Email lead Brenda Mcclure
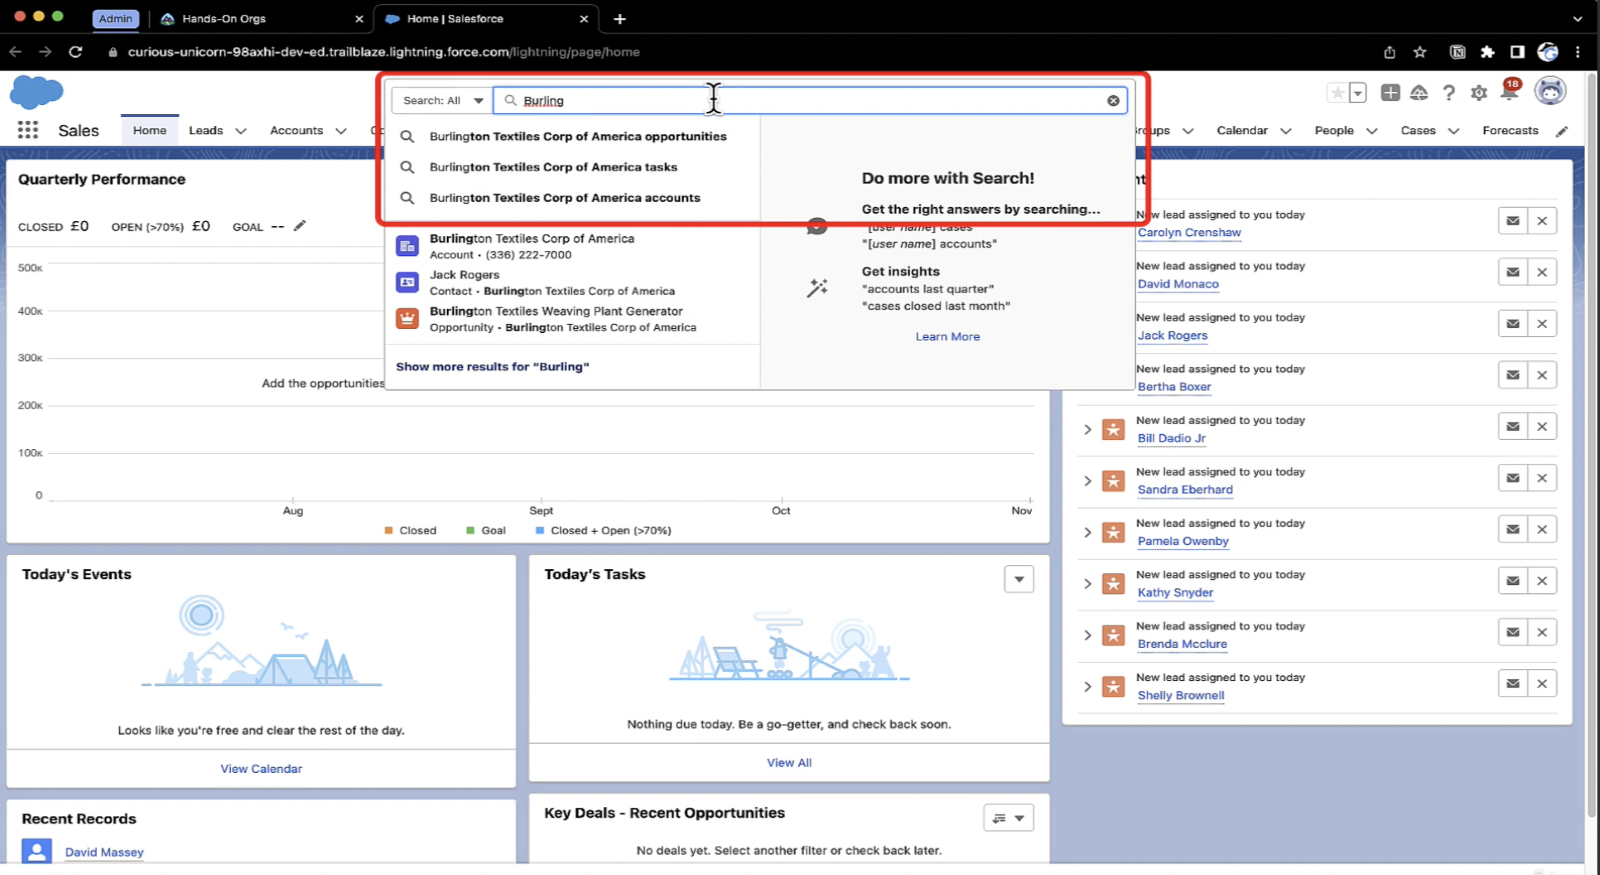 [1513, 632]
